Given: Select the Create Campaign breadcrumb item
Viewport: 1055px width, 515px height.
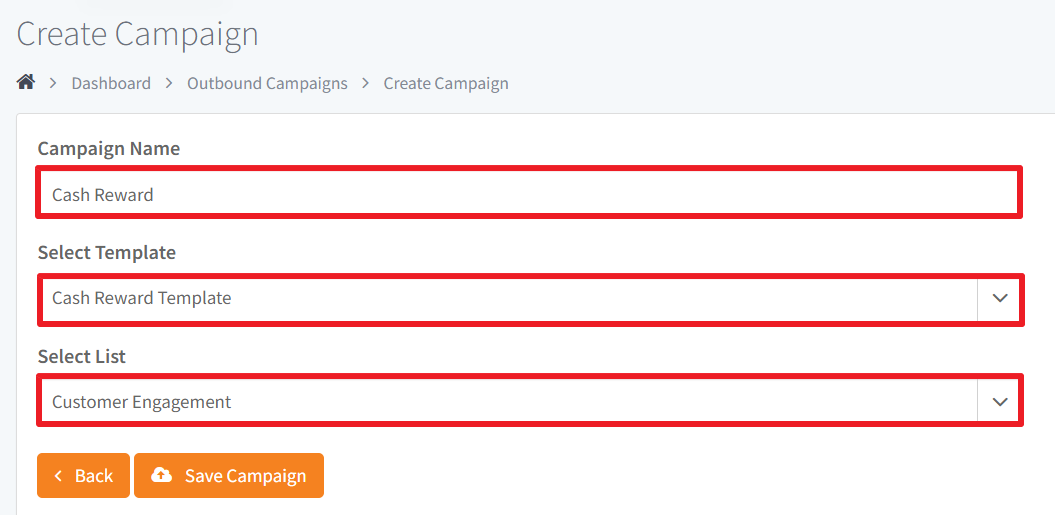Looking at the screenshot, I should [446, 83].
